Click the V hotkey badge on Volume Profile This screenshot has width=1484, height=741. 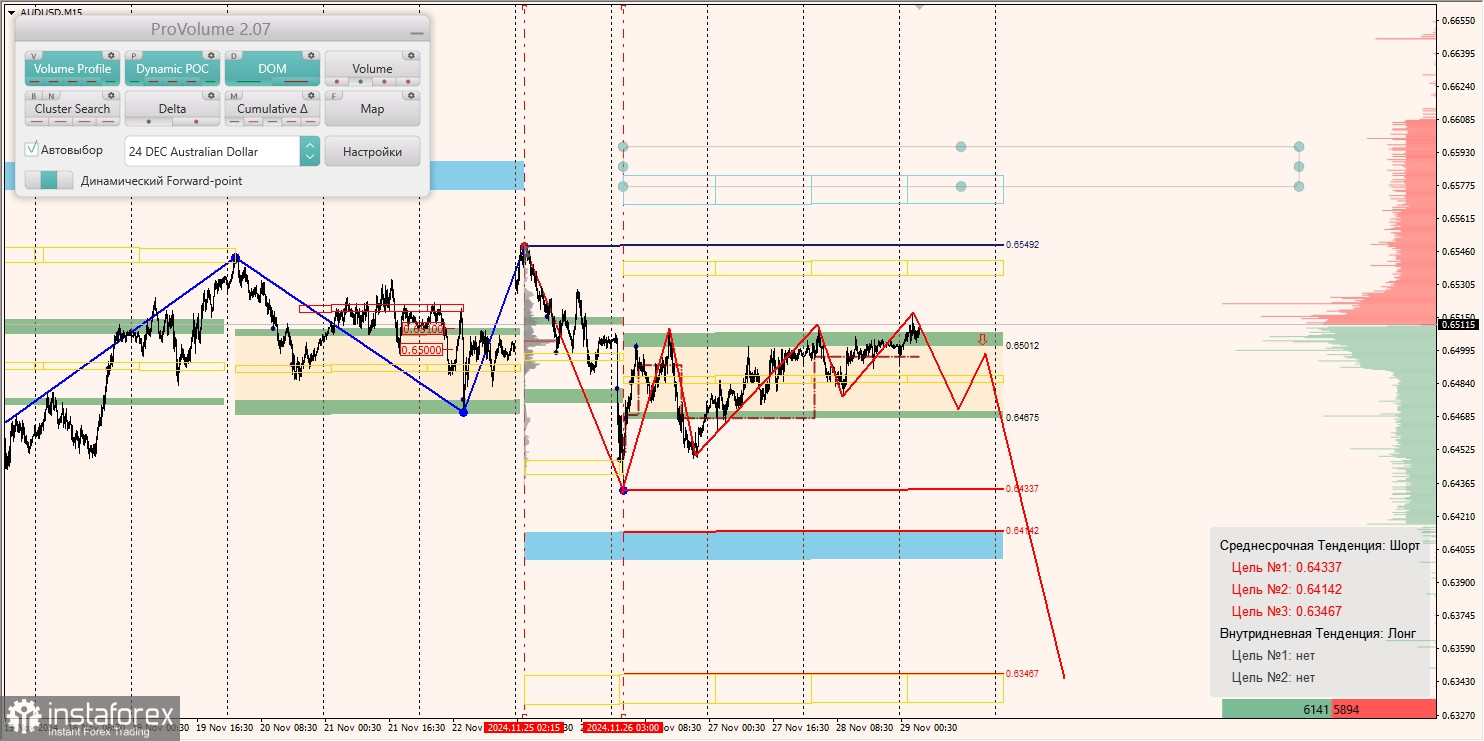35,56
